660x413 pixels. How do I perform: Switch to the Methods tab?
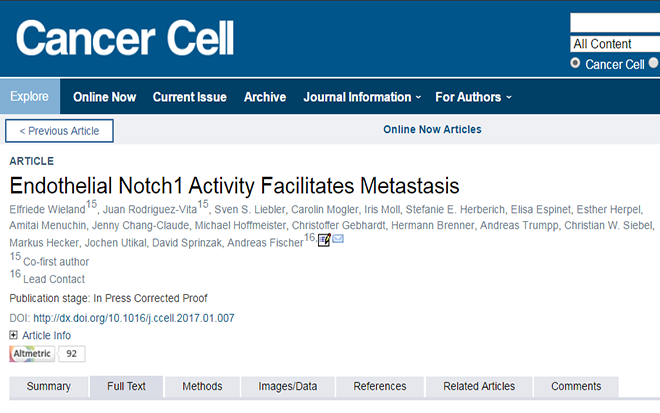tap(202, 386)
